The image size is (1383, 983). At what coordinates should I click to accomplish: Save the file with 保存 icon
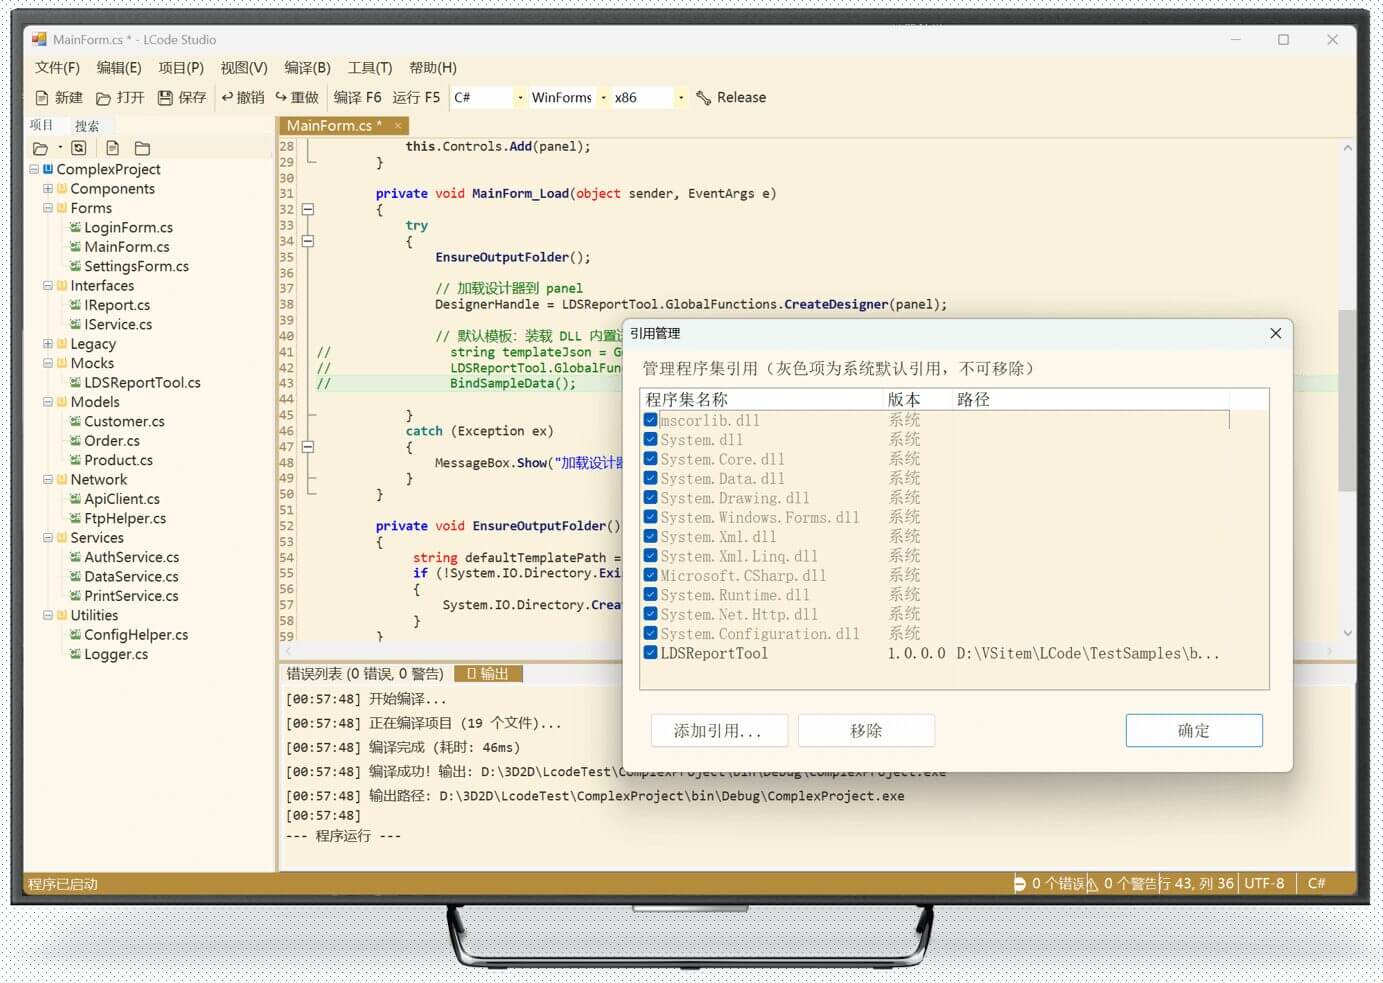point(165,98)
